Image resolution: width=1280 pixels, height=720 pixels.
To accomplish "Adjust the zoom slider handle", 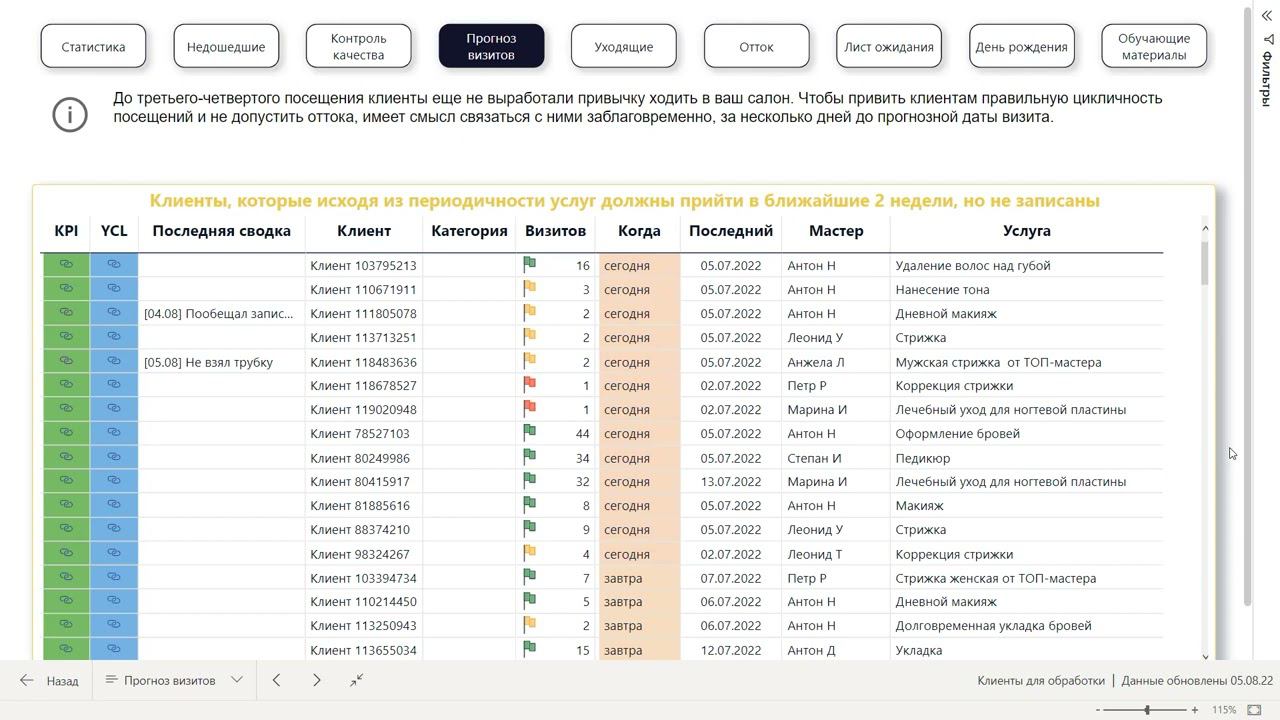I will pos(1147,710).
